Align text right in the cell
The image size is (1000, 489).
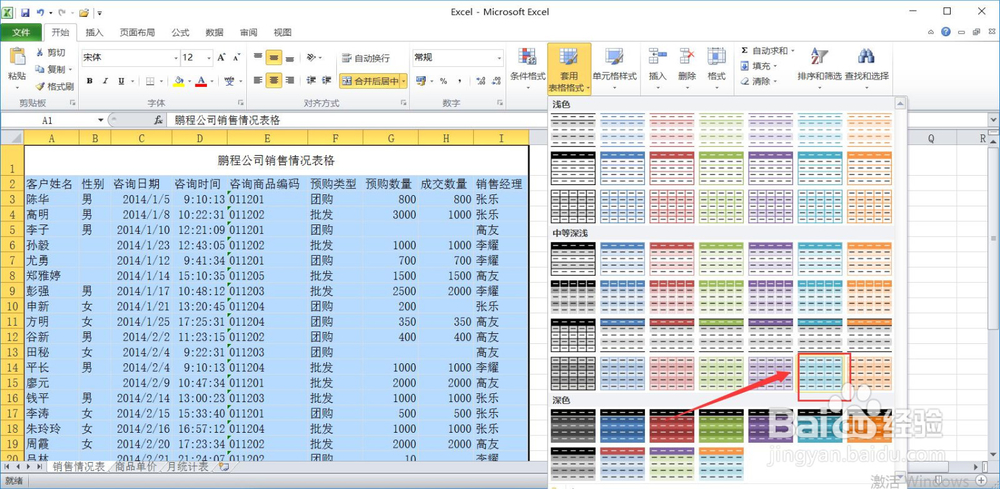point(290,80)
